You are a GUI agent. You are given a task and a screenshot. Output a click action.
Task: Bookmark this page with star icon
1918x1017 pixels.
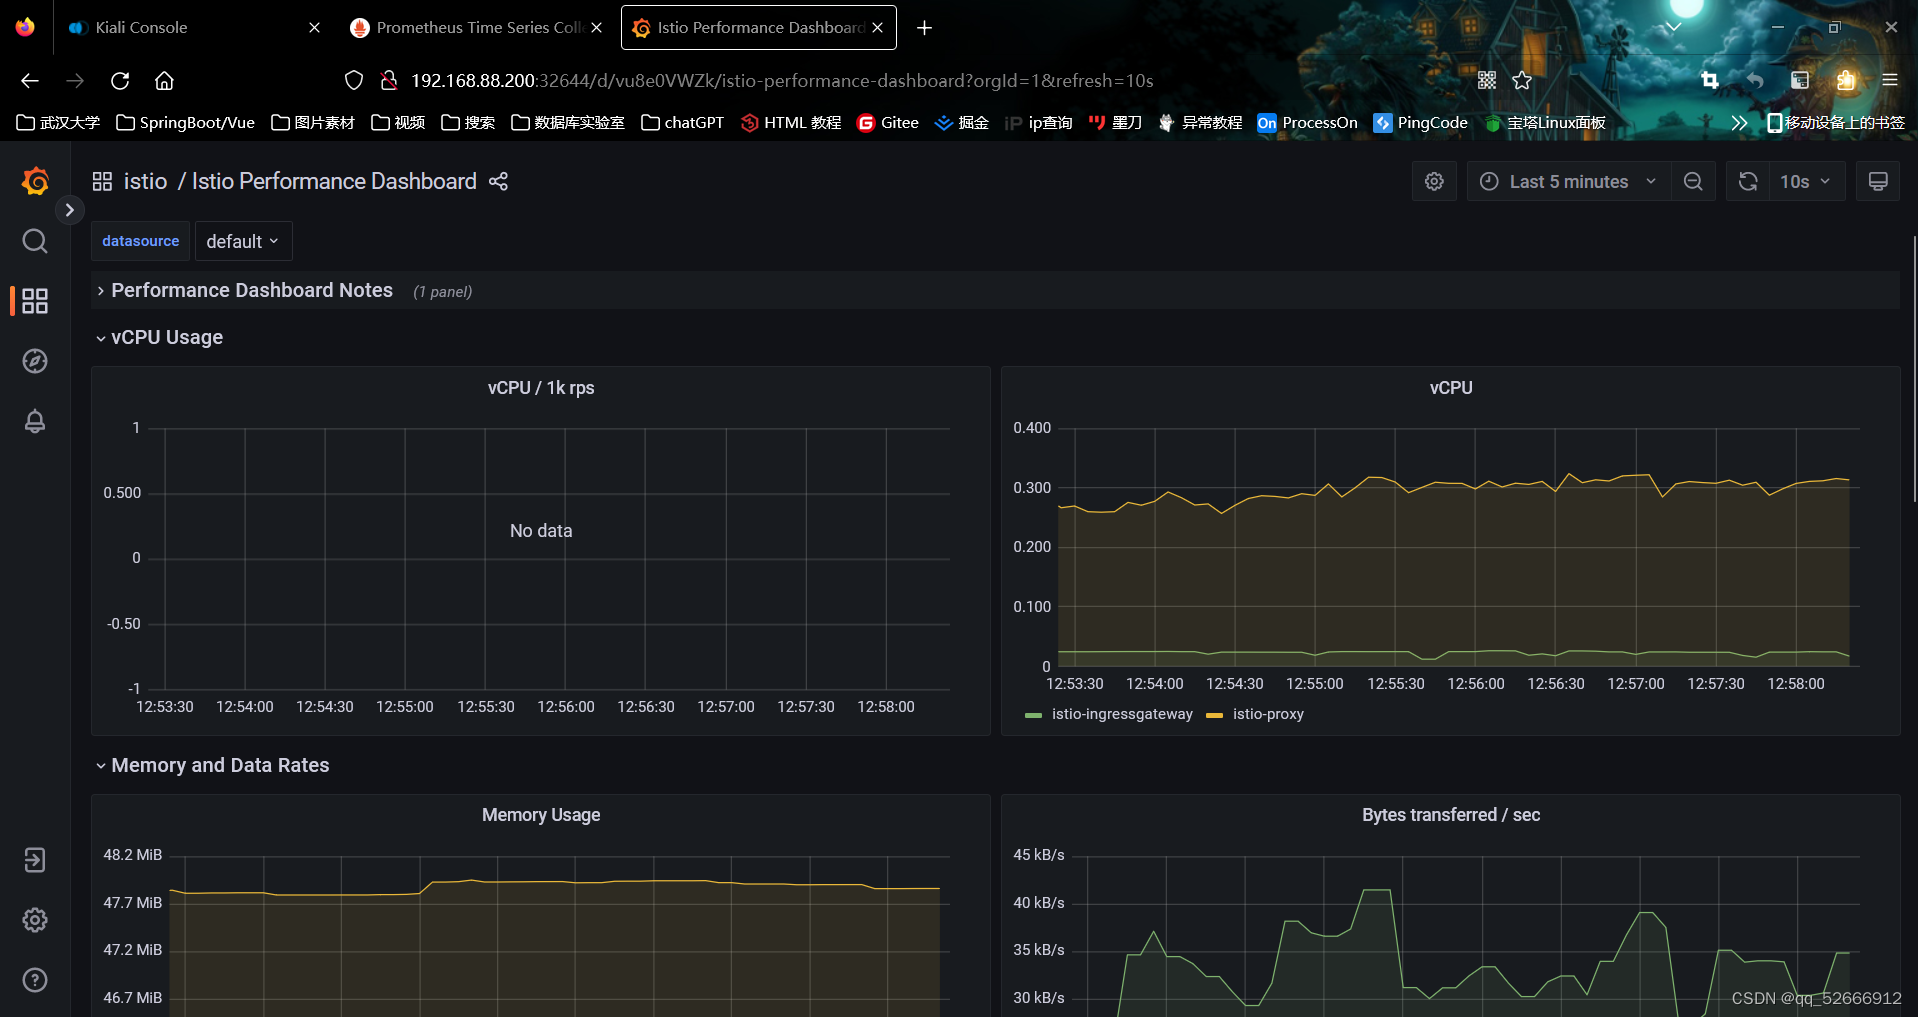click(1522, 80)
